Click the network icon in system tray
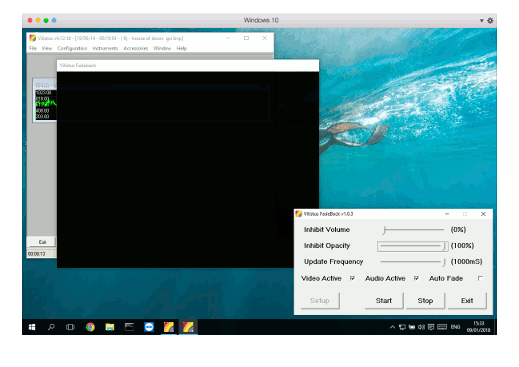The width and height of the screenshot is (519, 367). 402,327
